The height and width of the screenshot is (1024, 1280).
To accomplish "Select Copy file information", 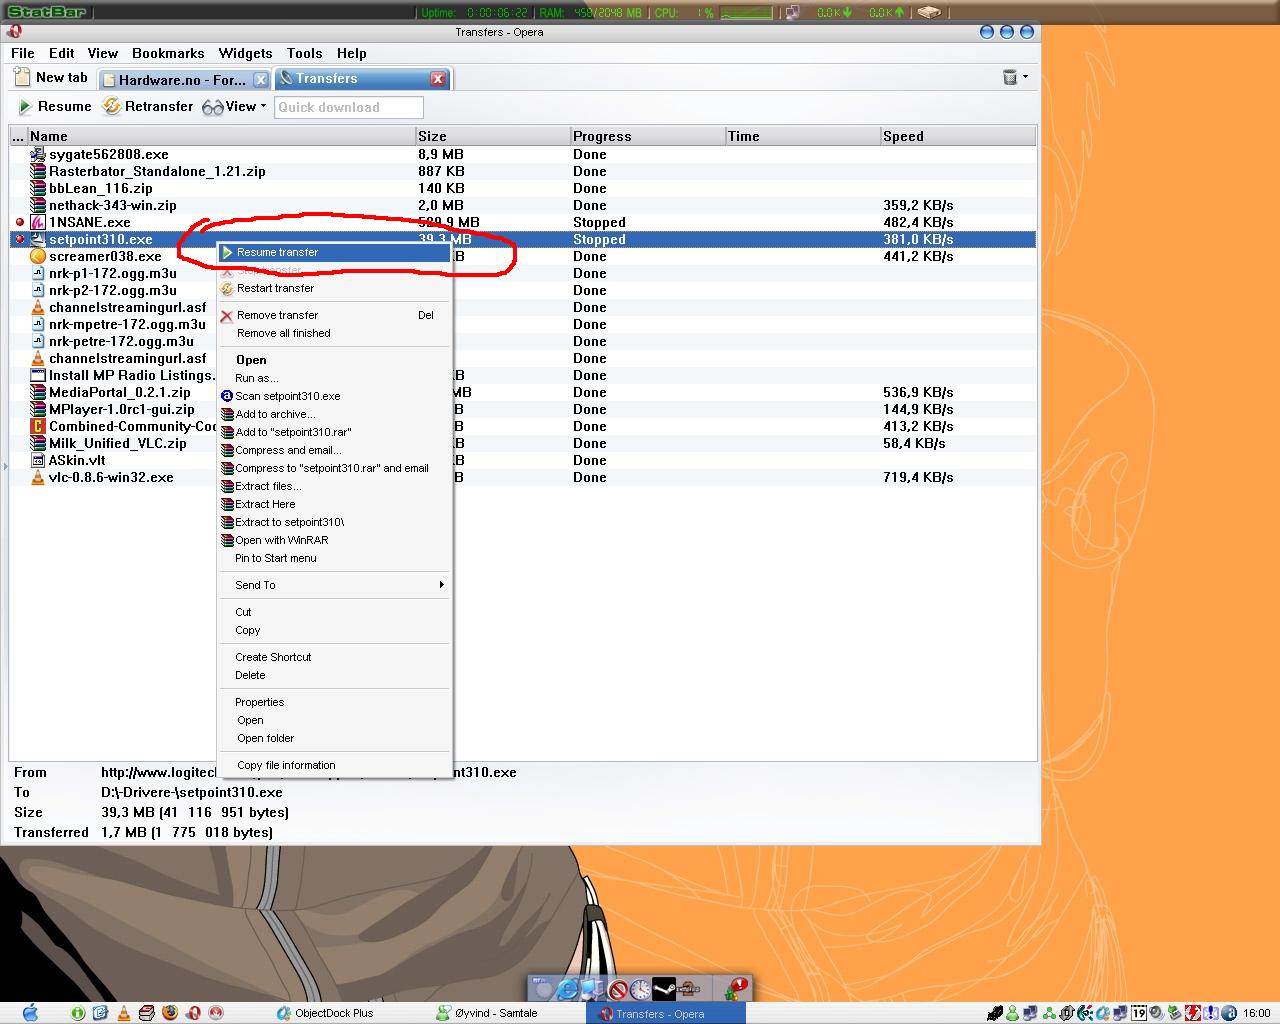I will coord(334,765).
